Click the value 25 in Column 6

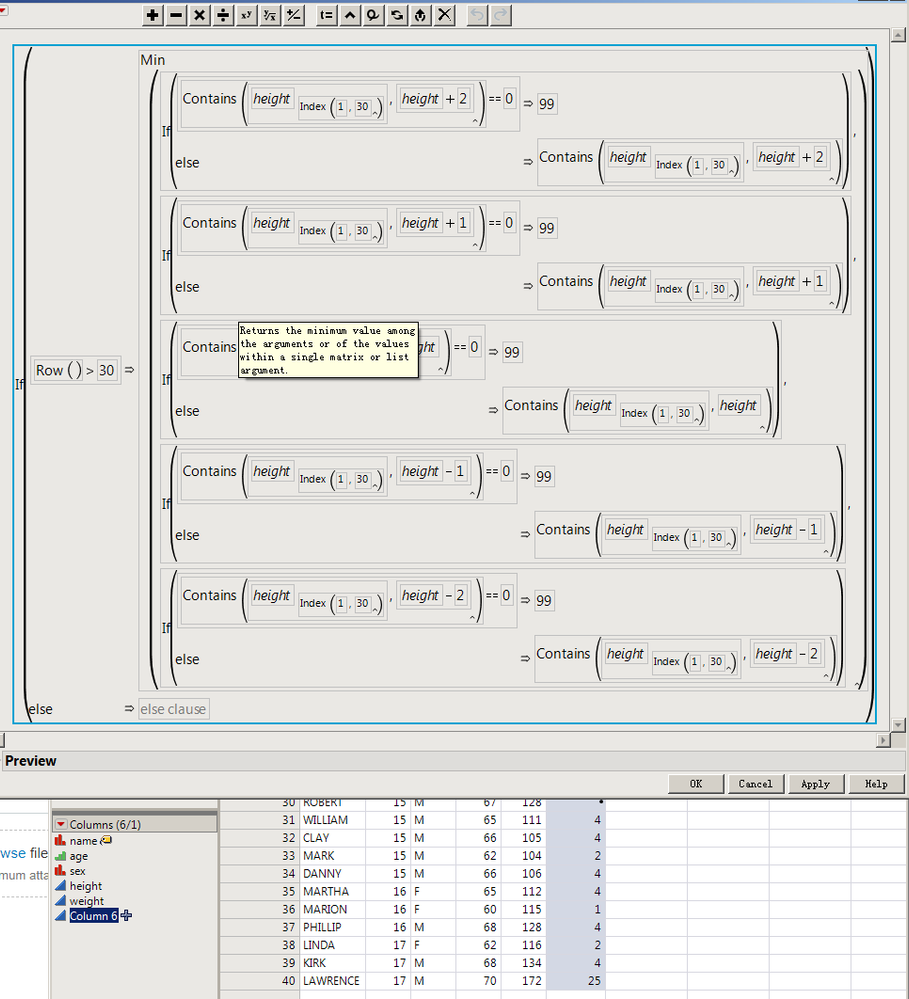point(594,981)
